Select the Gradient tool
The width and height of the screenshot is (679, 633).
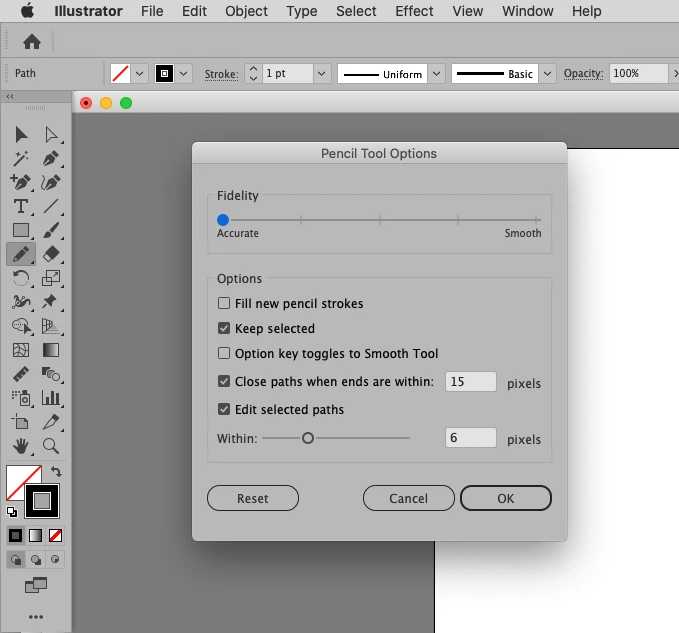pyautogui.click(x=51, y=350)
